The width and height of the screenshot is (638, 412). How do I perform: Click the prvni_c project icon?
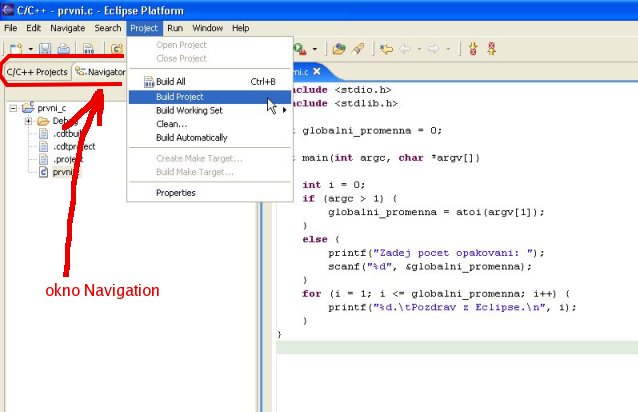[28, 108]
